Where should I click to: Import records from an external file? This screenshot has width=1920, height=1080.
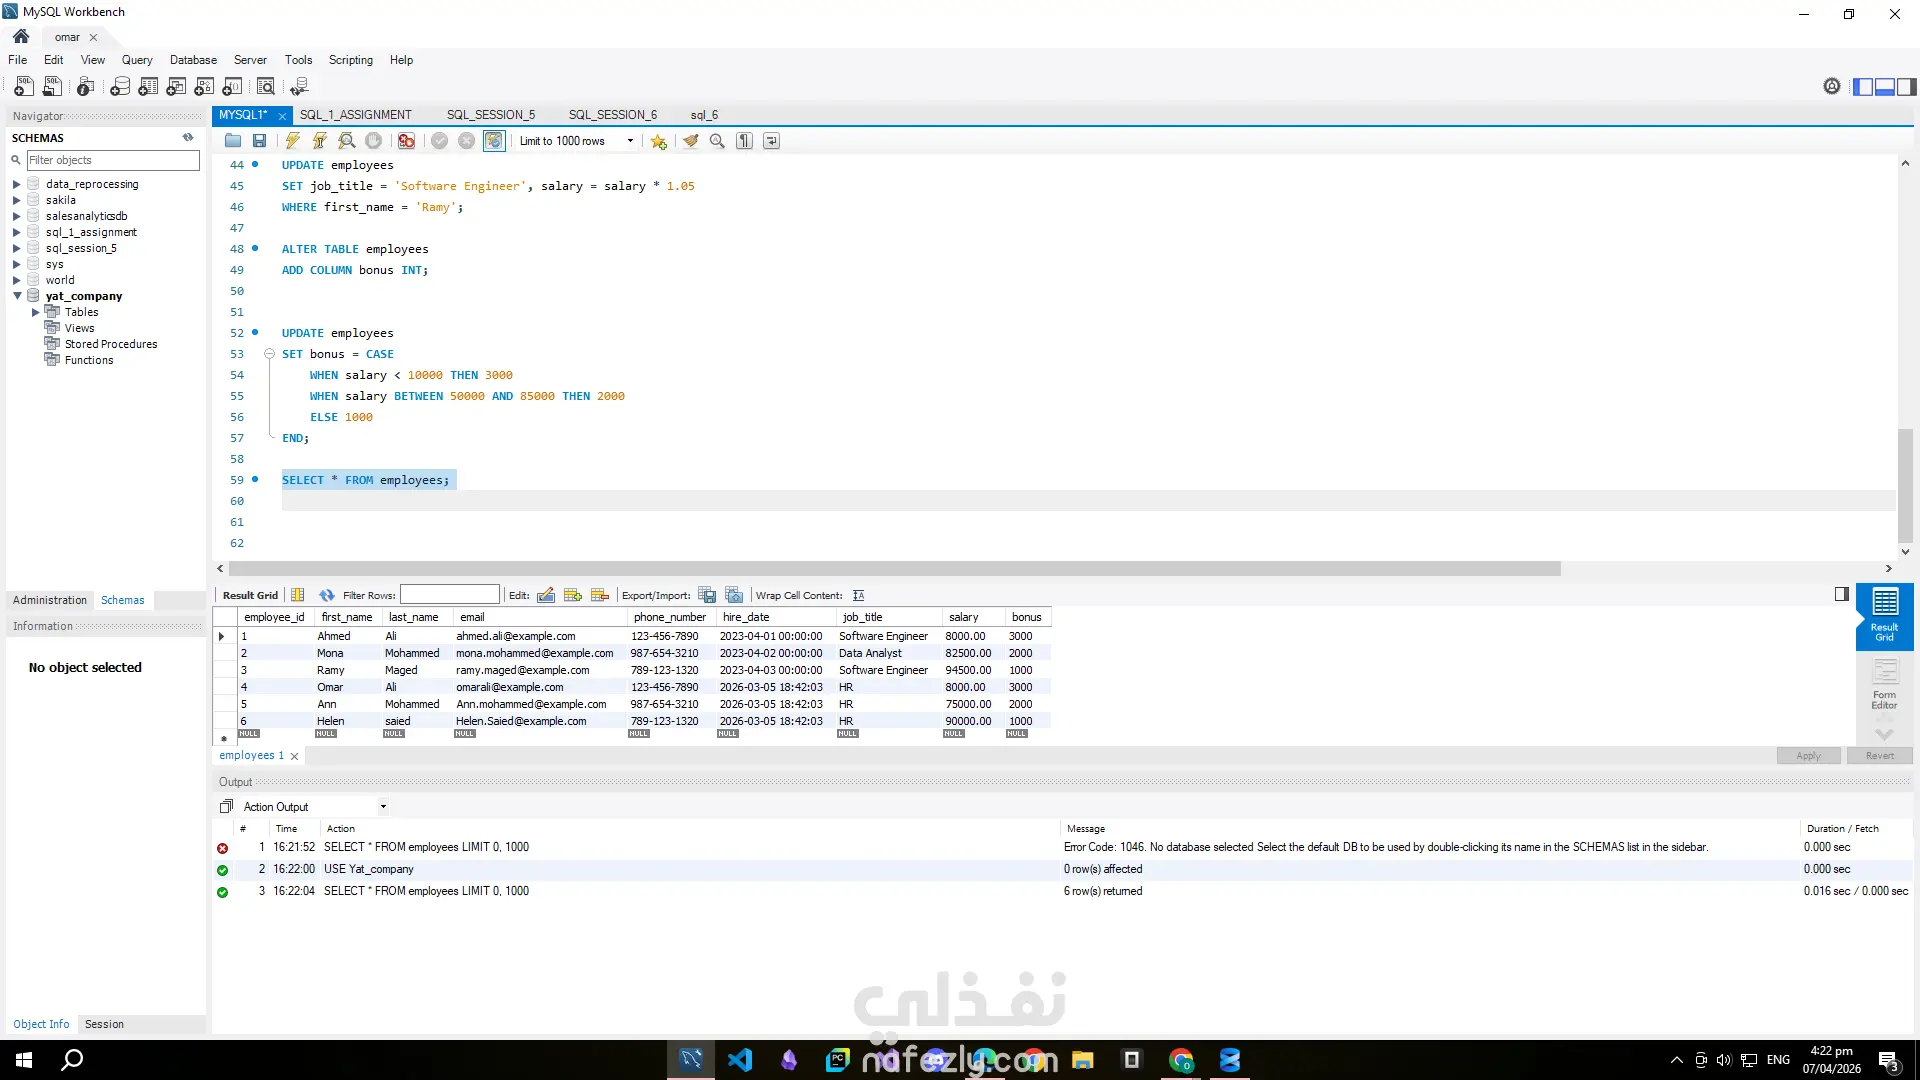[x=734, y=595]
